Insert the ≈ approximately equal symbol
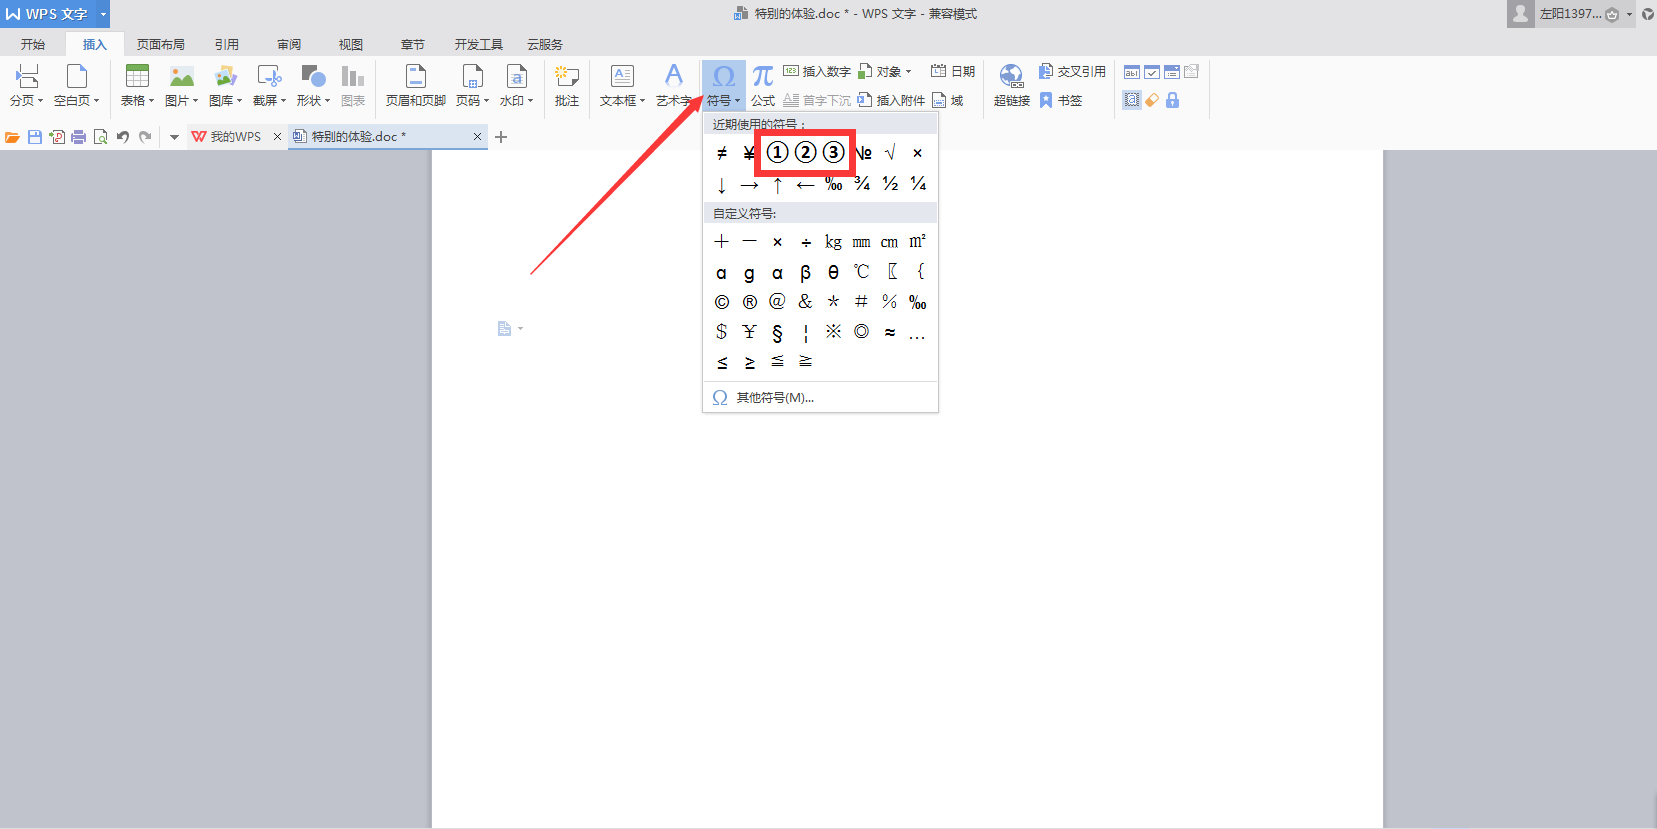1657x829 pixels. (x=890, y=332)
